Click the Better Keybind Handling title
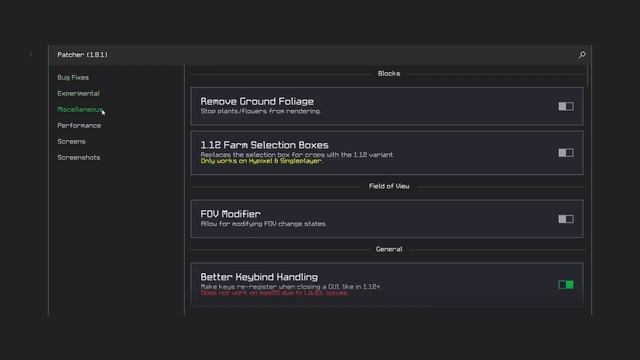Viewport: 640px width, 360px height. click(259, 277)
